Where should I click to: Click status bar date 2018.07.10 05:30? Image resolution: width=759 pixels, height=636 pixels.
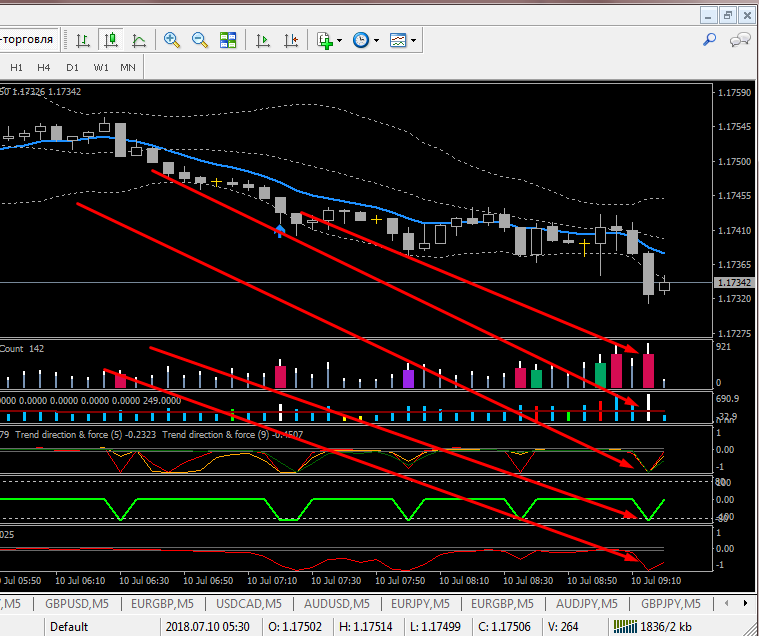(208, 627)
